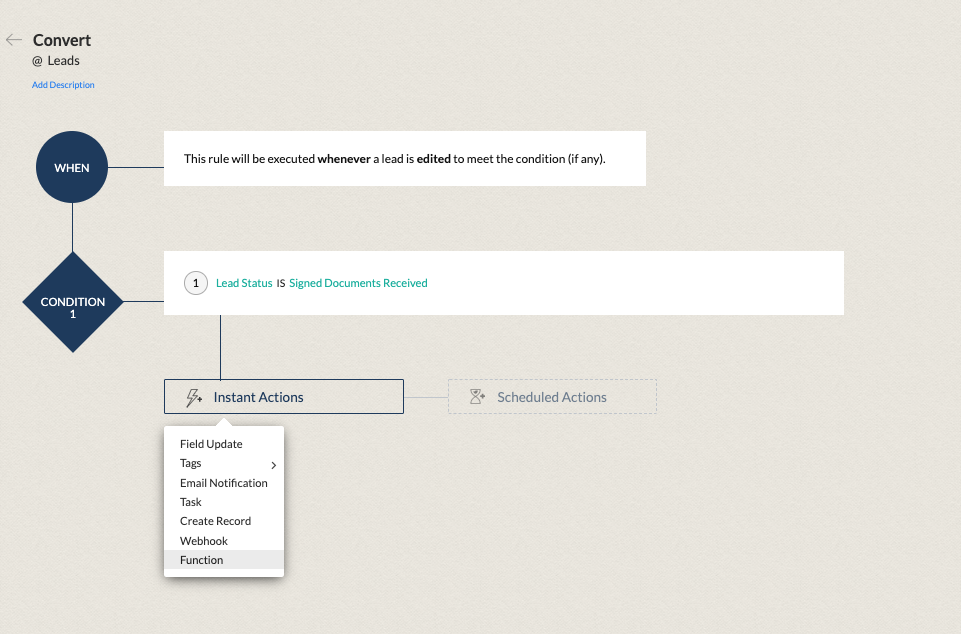Click the Convert rule title
961x634 pixels.
62,40
